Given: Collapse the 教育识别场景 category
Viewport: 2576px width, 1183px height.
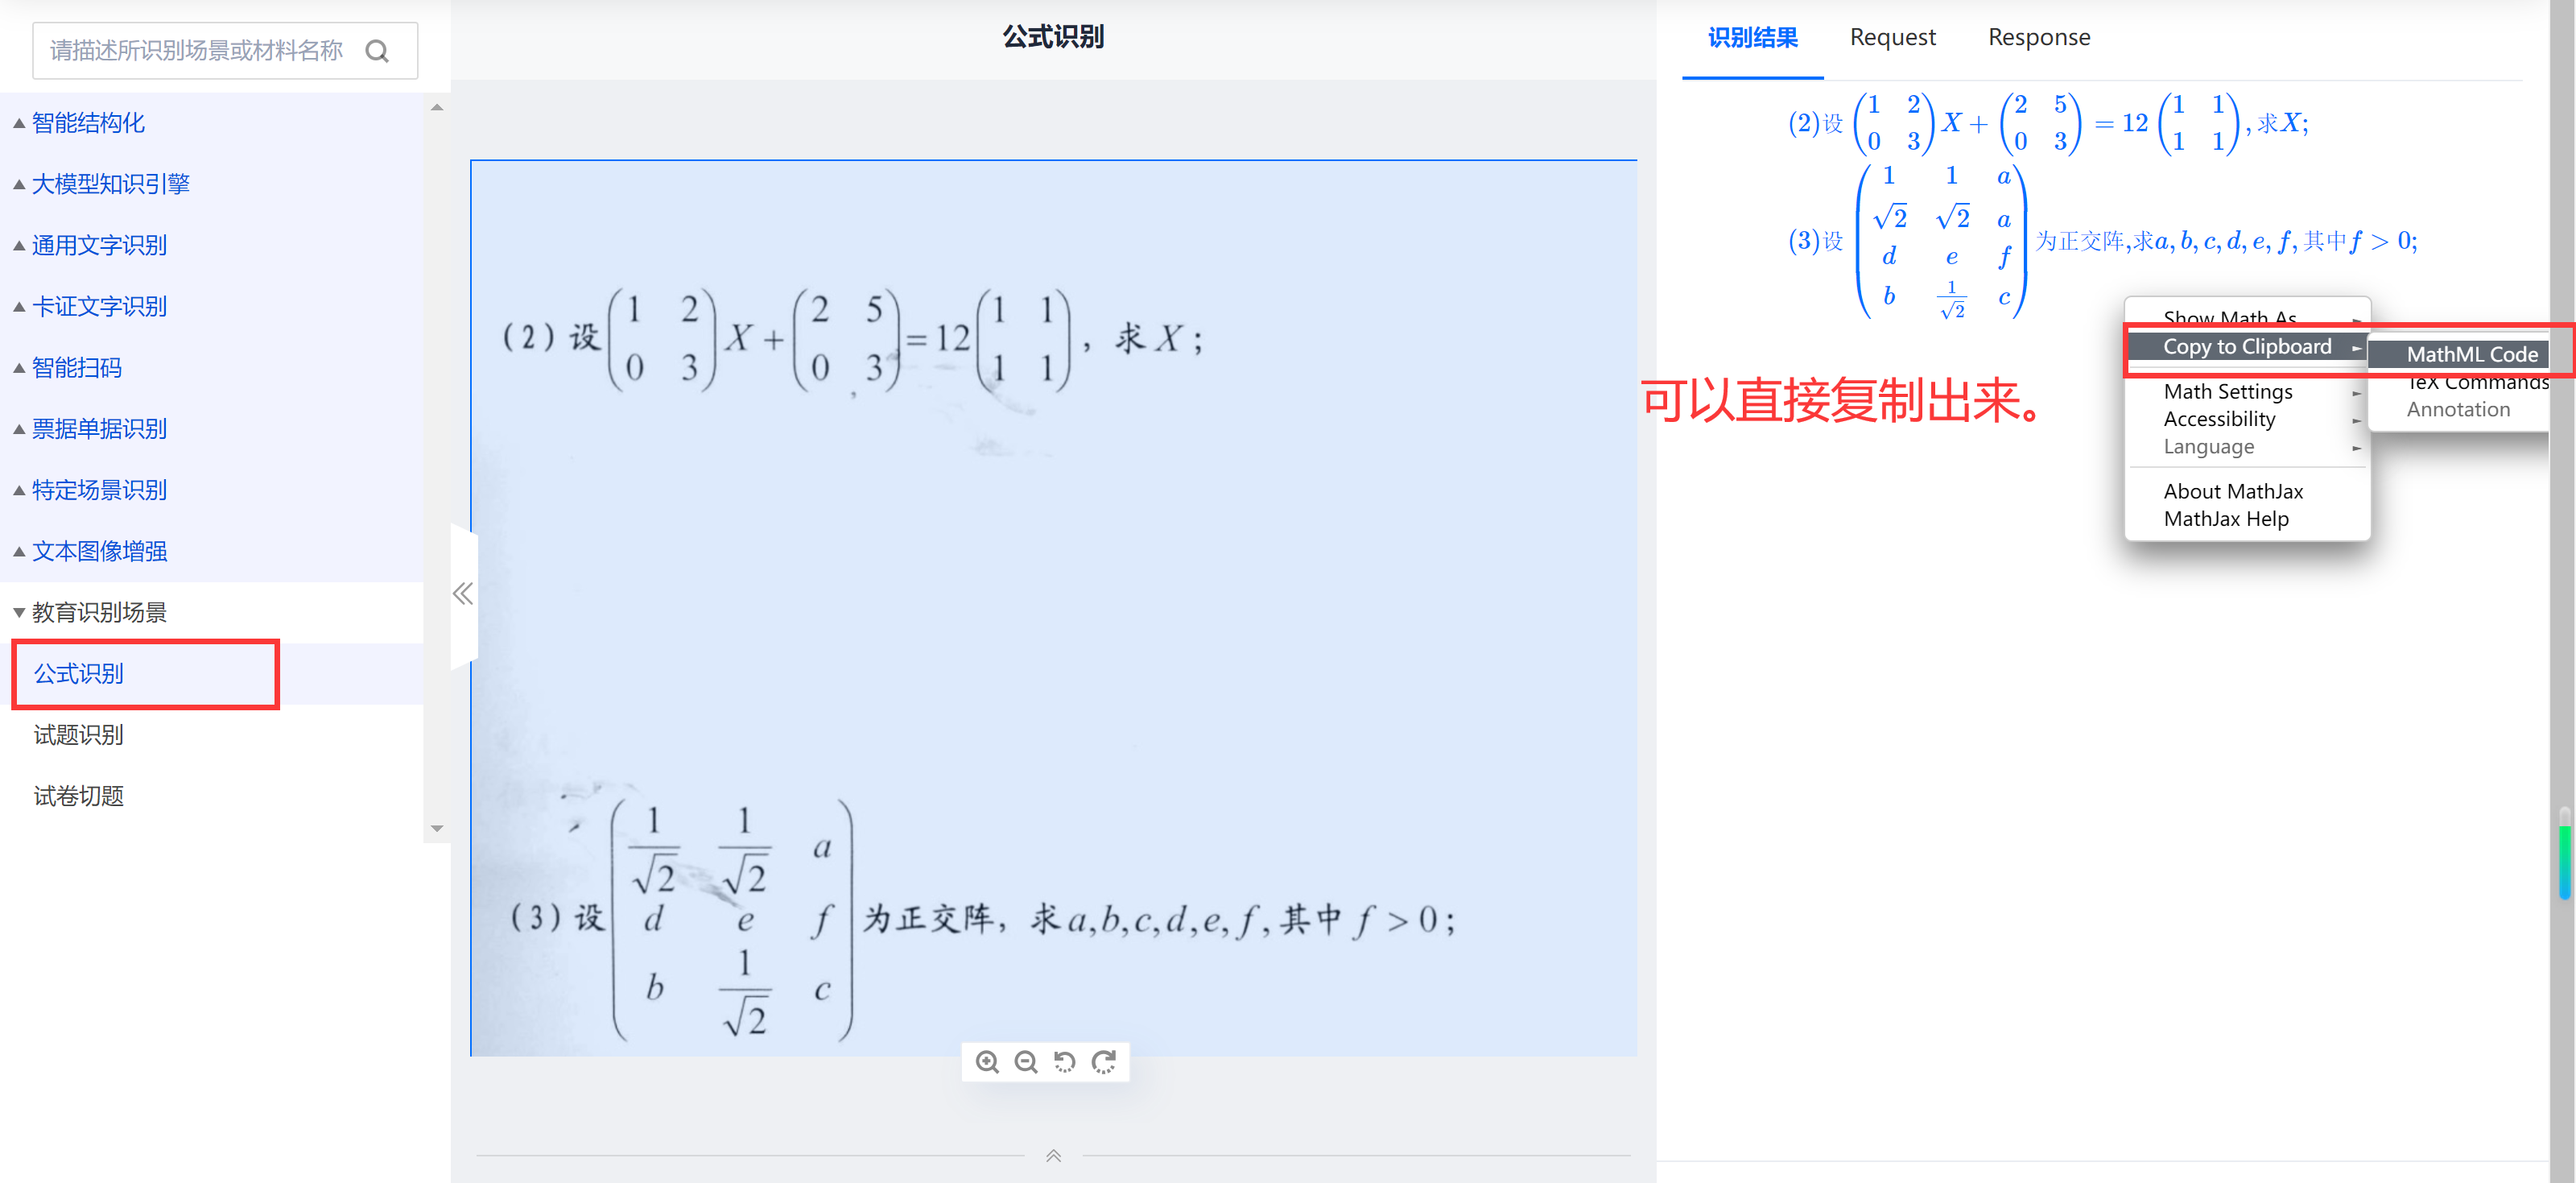Looking at the screenshot, I should 98,612.
